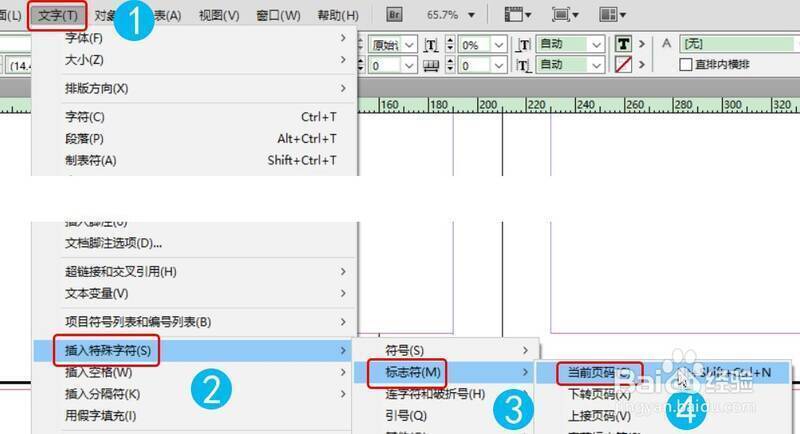Viewport: 800px width, 434px height.
Task: Open the upper 自动 dropdown arrow
Action: pyautogui.click(x=596, y=45)
